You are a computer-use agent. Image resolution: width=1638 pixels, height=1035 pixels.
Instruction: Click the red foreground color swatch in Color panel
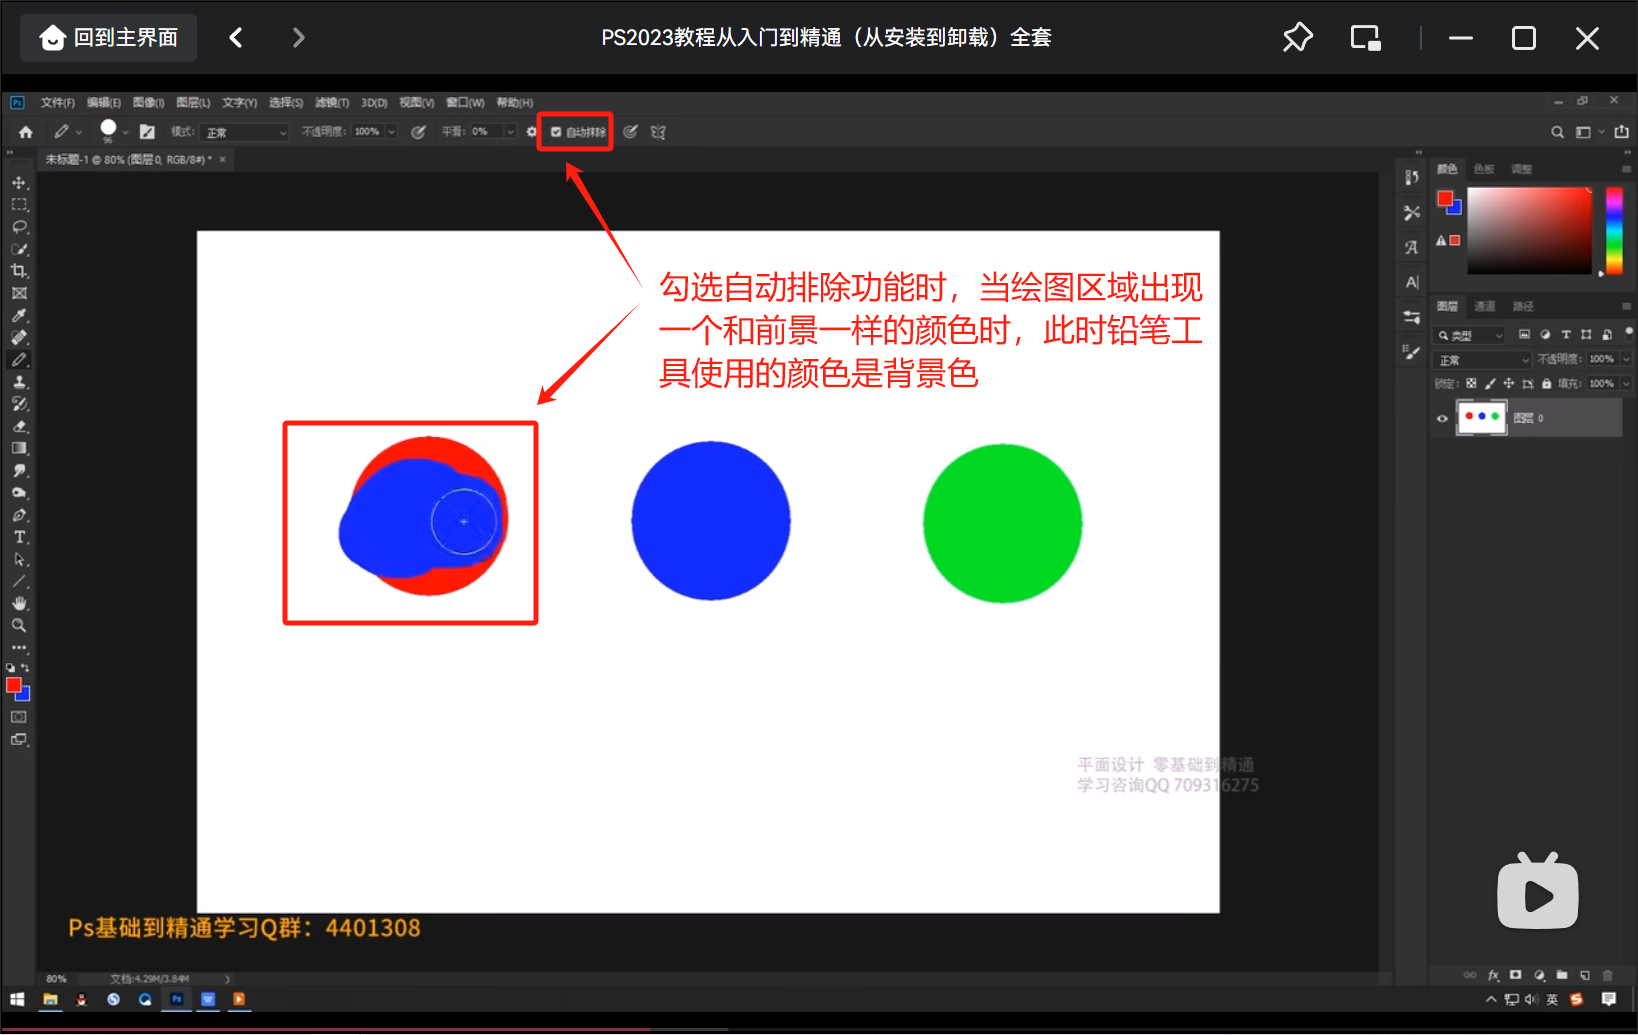click(x=1445, y=199)
